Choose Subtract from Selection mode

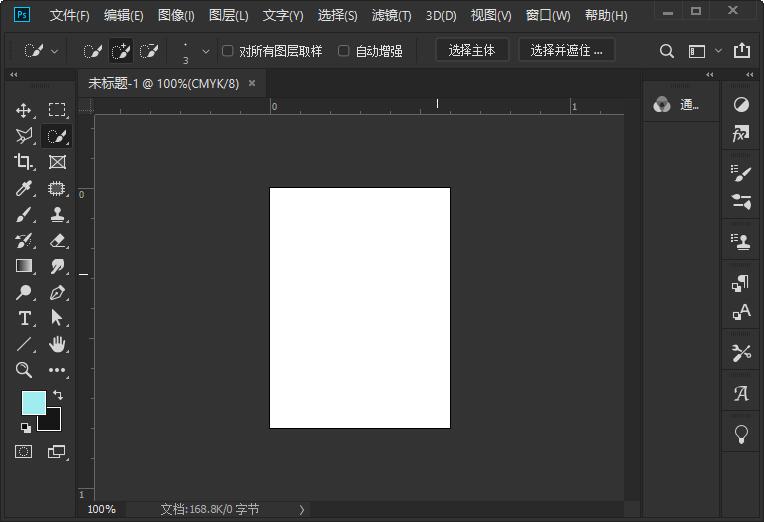149,51
